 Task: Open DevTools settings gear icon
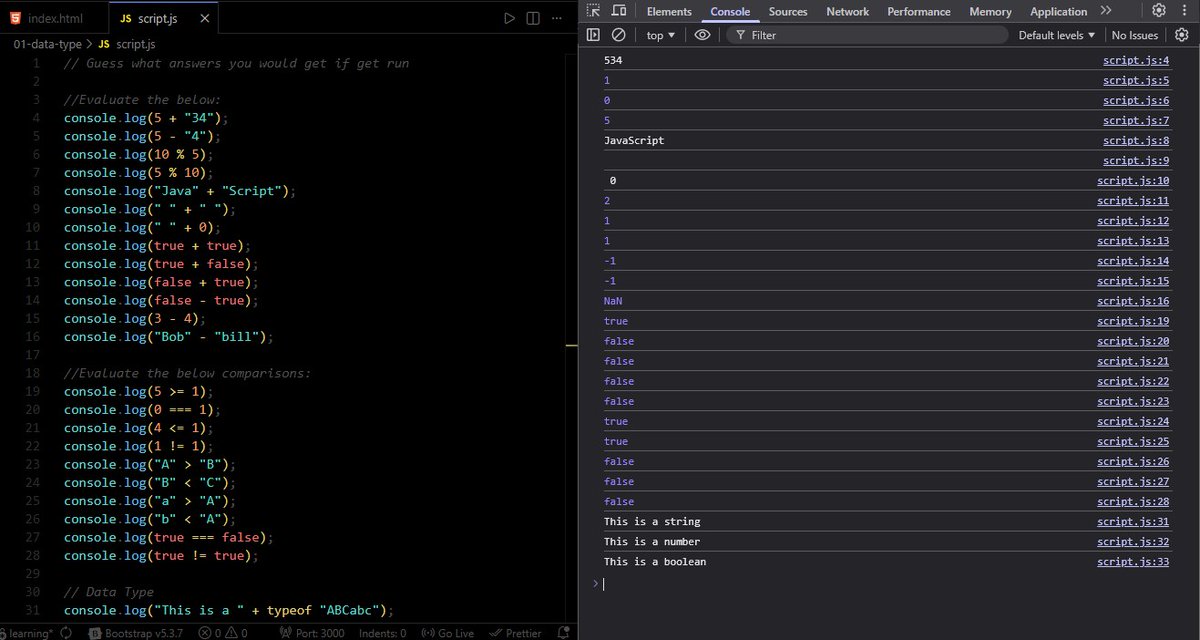tap(1159, 11)
